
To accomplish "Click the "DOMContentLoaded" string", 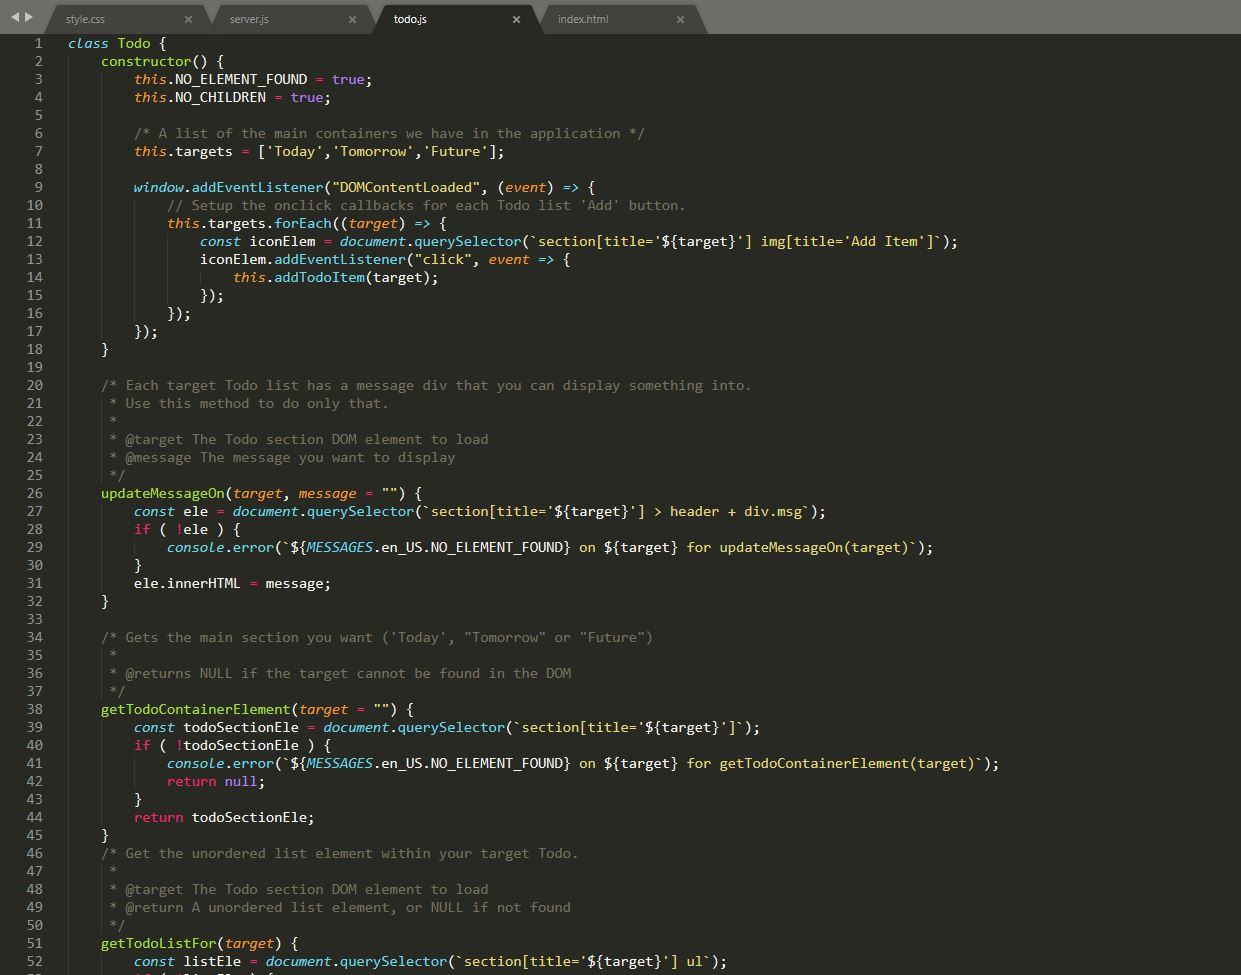I will tap(406, 187).
